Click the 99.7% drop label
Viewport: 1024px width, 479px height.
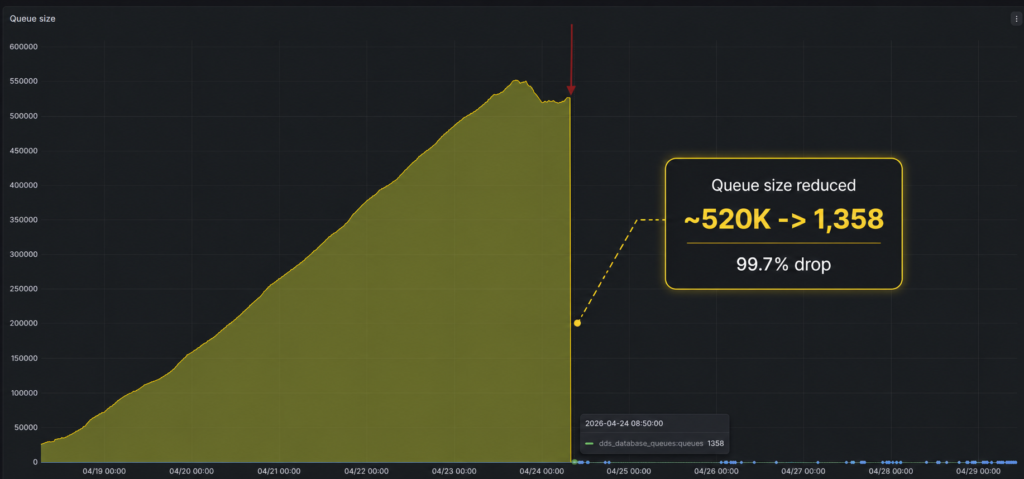point(784,265)
